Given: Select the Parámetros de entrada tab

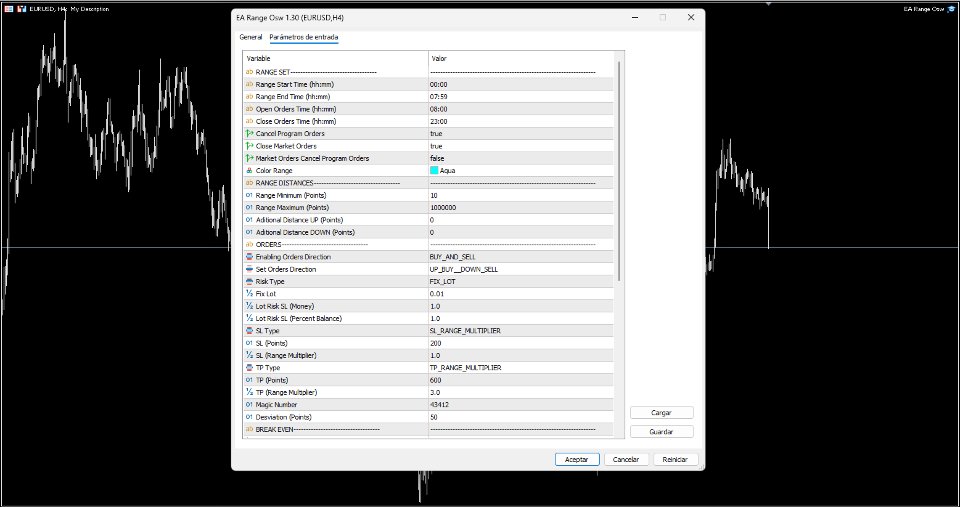Looking at the screenshot, I should pyautogui.click(x=304, y=37).
